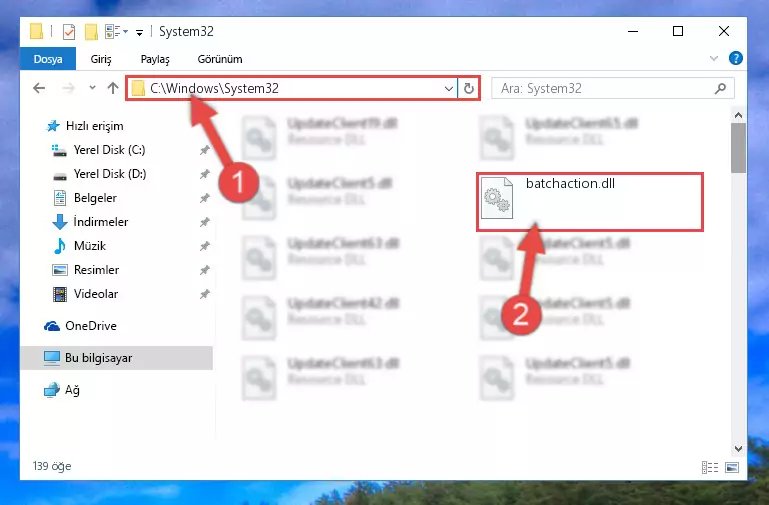769x505 pixels.
Task: Click the pin icon next to Resimler
Action: (205, 270)
